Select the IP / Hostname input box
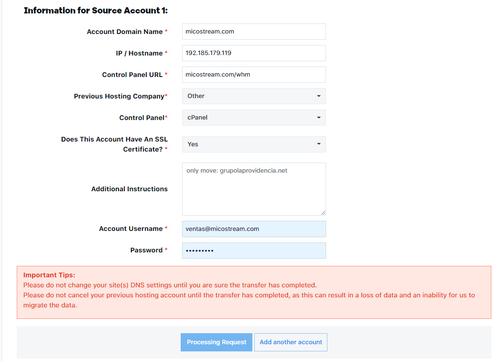Screen dimensions: 500x361 [254, 53]
